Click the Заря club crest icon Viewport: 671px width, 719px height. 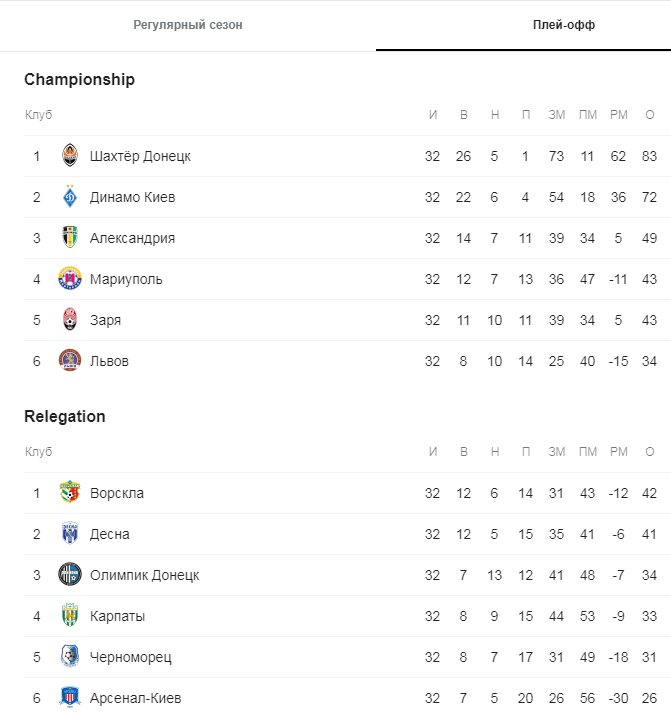pyautogui.click(x=70, y=320)
